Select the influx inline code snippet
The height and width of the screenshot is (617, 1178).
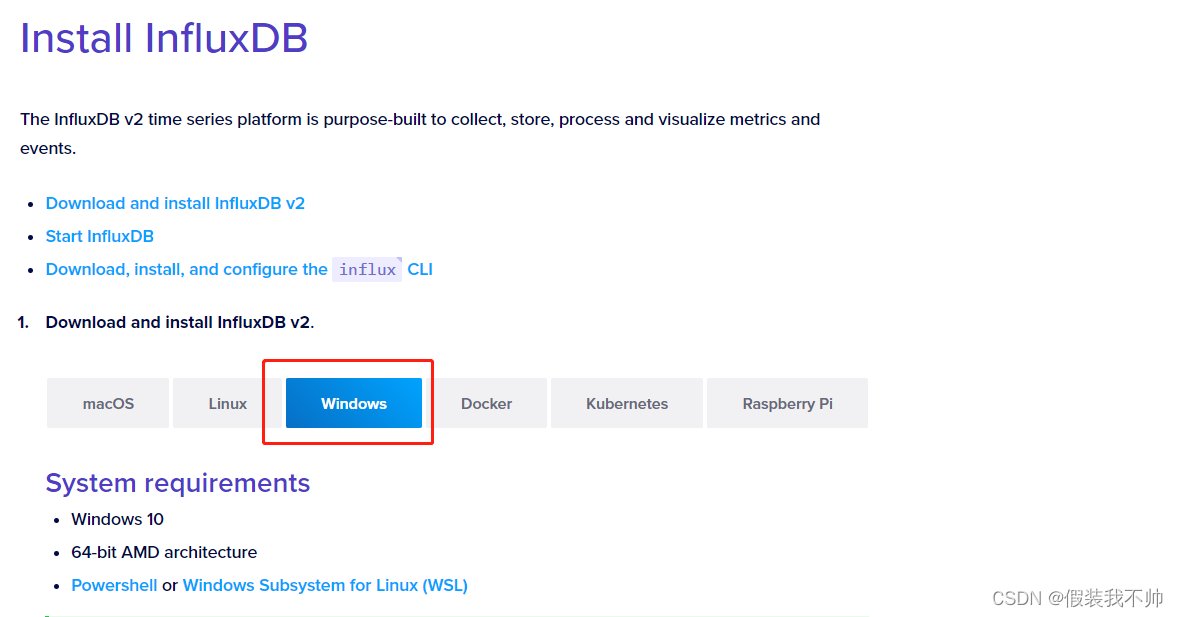click(366, 269)
